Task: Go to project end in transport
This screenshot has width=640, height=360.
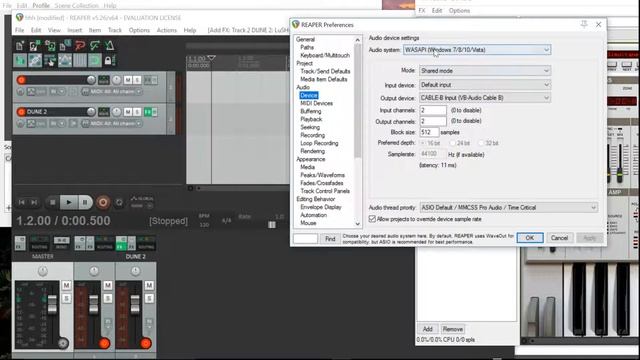Action: [x=34, y=202]
